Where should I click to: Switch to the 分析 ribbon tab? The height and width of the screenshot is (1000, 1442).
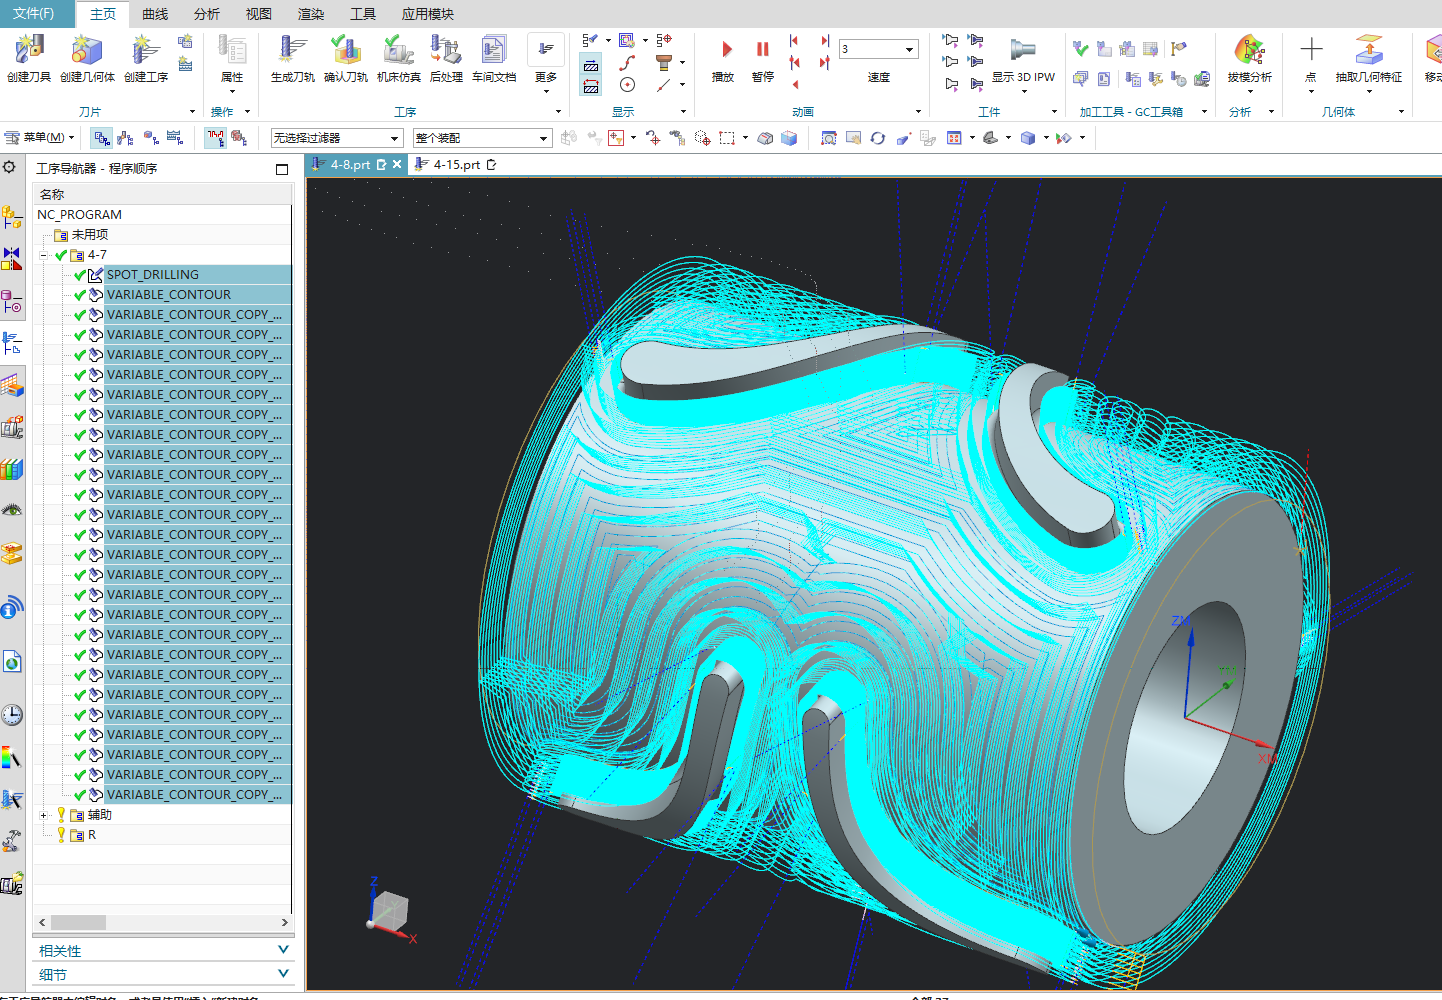pos(207,14)
